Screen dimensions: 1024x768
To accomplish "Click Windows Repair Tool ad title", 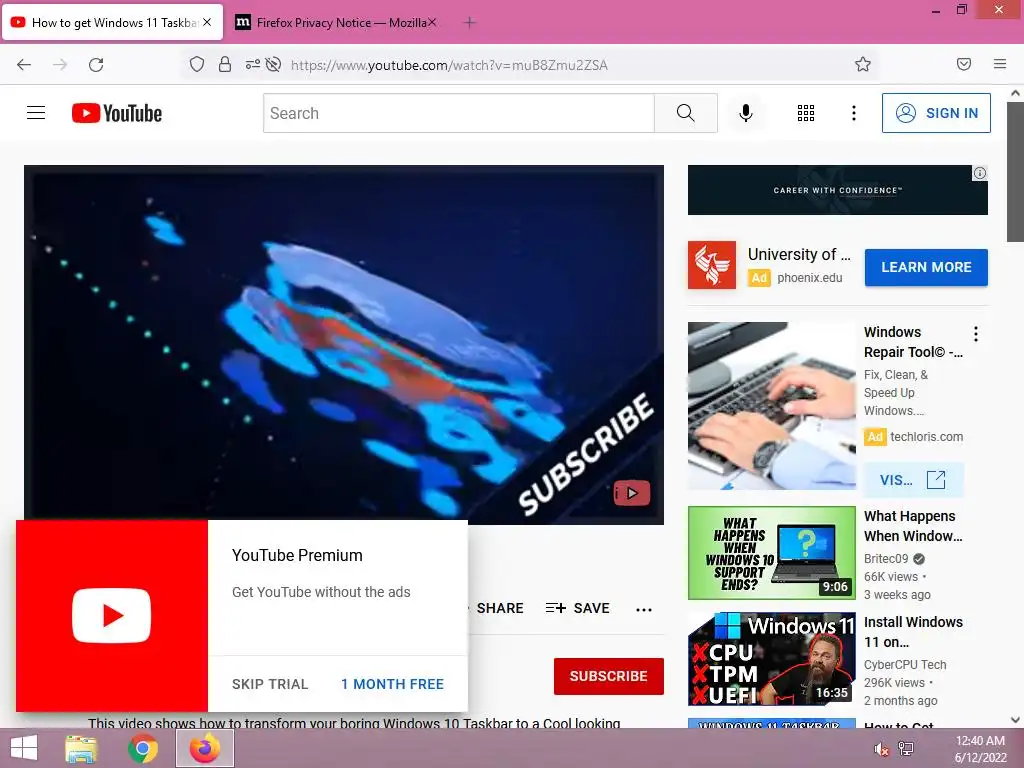I will coord(913,342).
